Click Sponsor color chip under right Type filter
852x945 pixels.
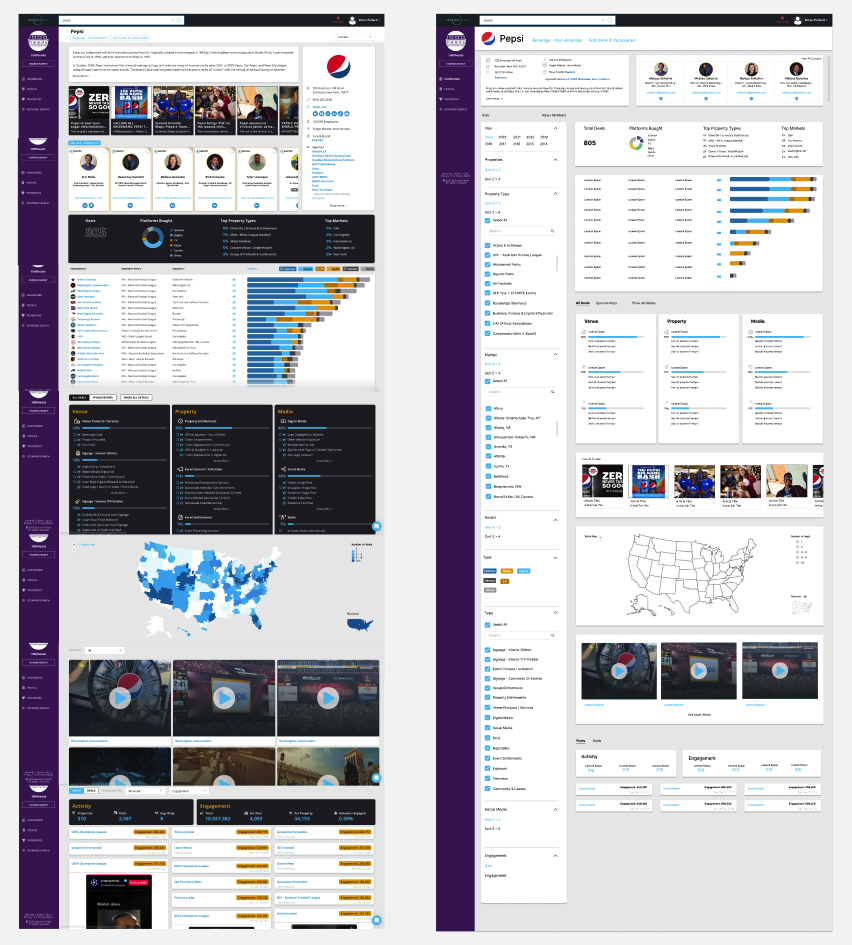(x=490, y=571)
